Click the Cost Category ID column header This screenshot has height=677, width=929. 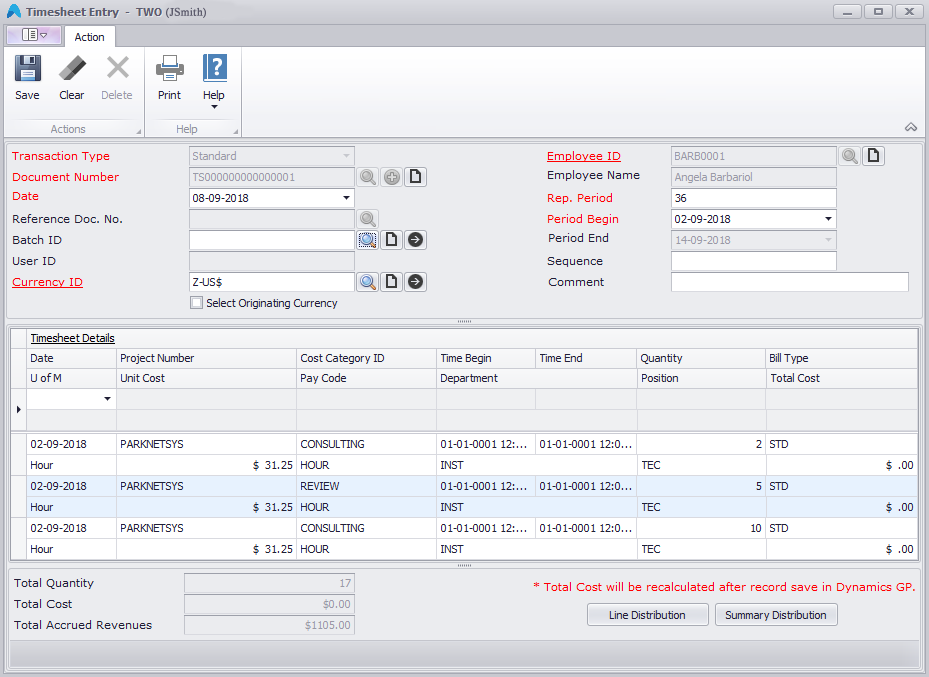pos(366,358)
